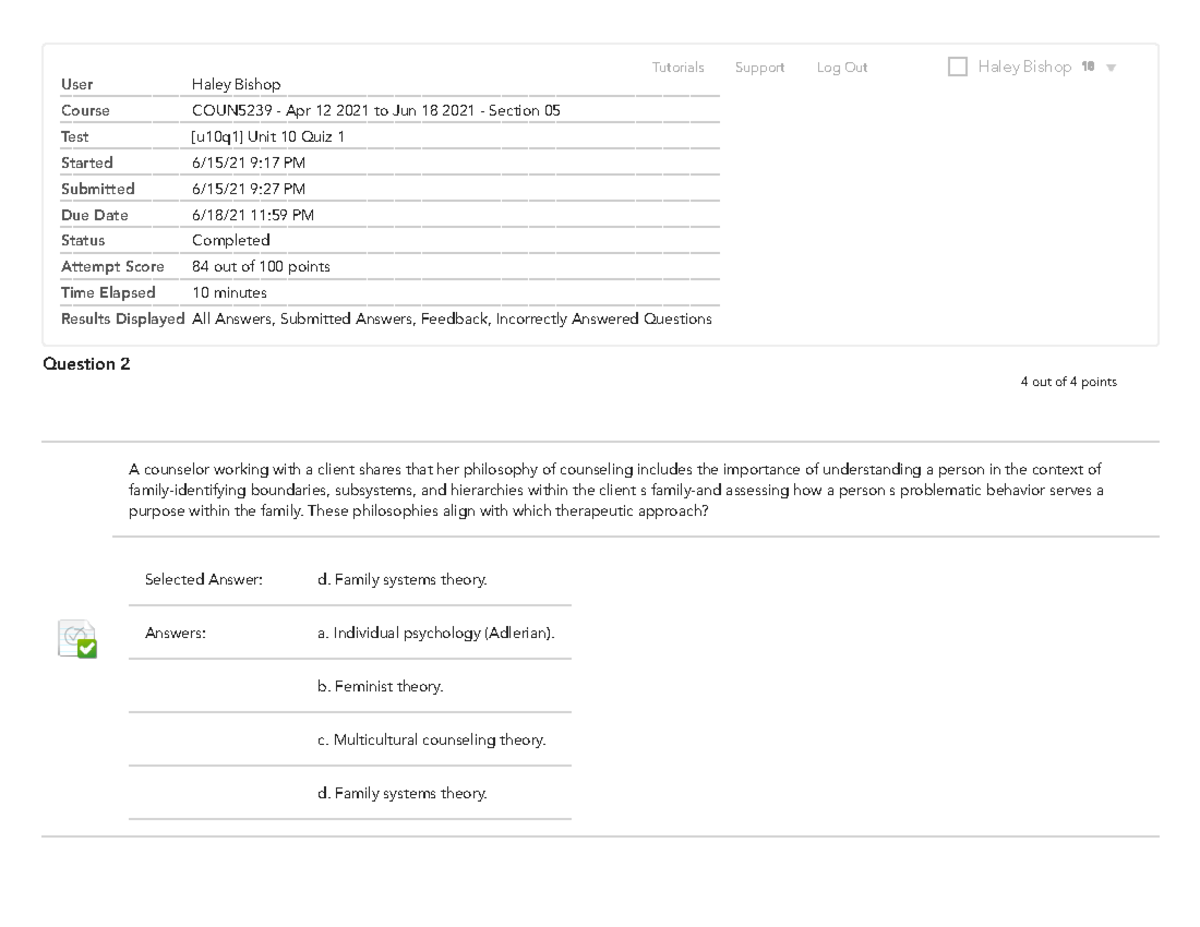Open the notification badge showing 10
1200x927 pixels.
(1090, 66)
